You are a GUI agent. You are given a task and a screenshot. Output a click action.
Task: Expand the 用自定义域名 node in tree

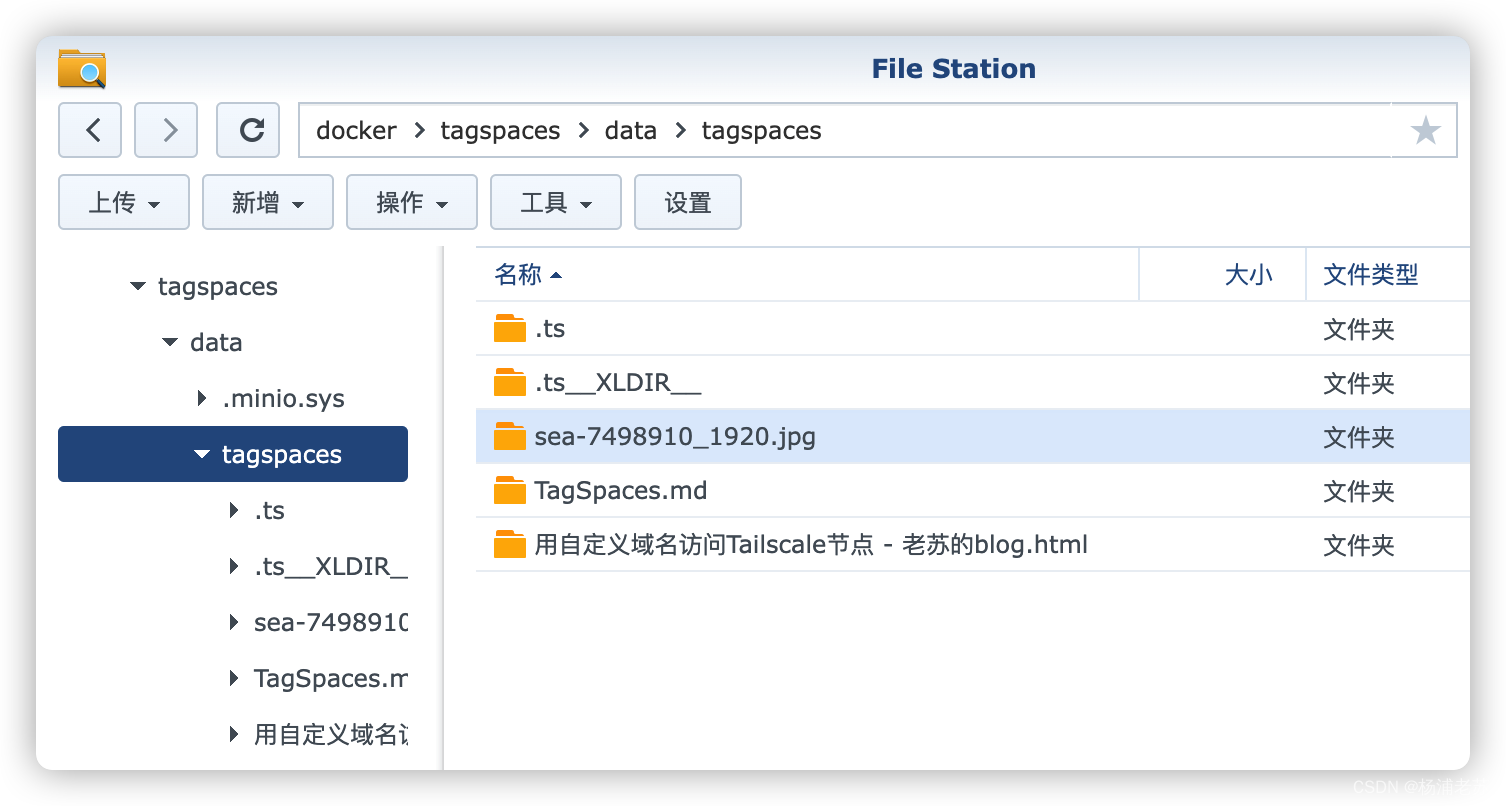pyautogui.click(x=234, y=735)
